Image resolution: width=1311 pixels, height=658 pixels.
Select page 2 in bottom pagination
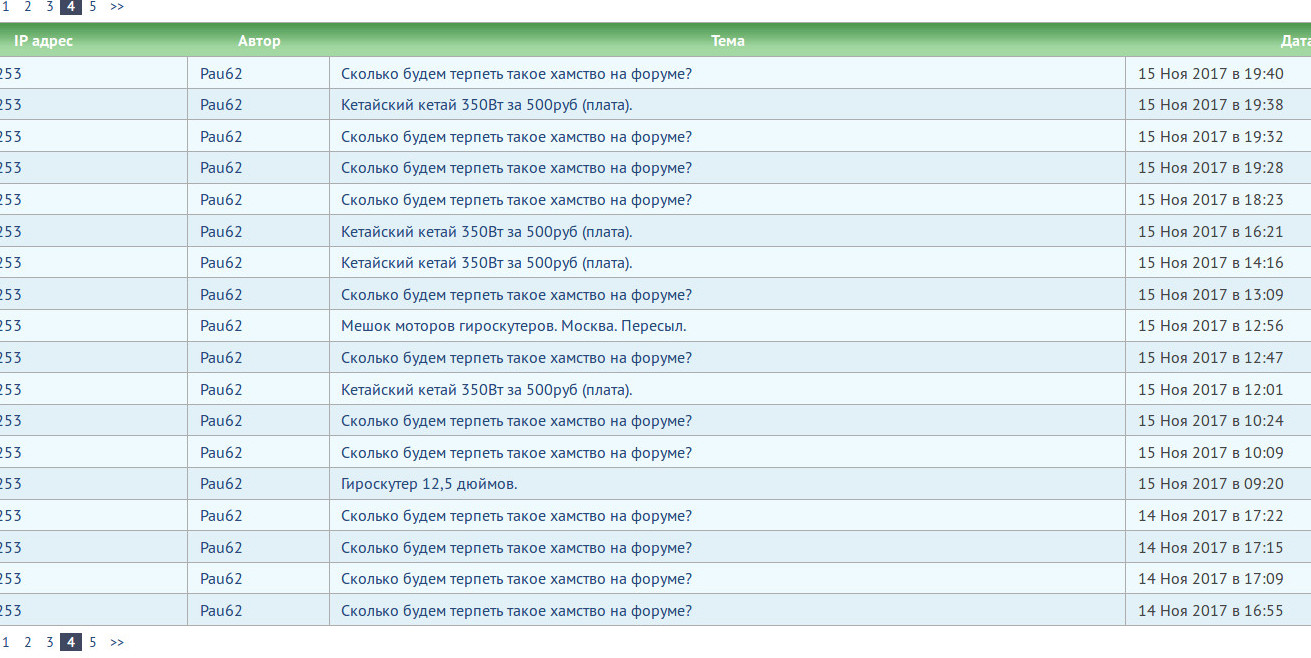27,642
